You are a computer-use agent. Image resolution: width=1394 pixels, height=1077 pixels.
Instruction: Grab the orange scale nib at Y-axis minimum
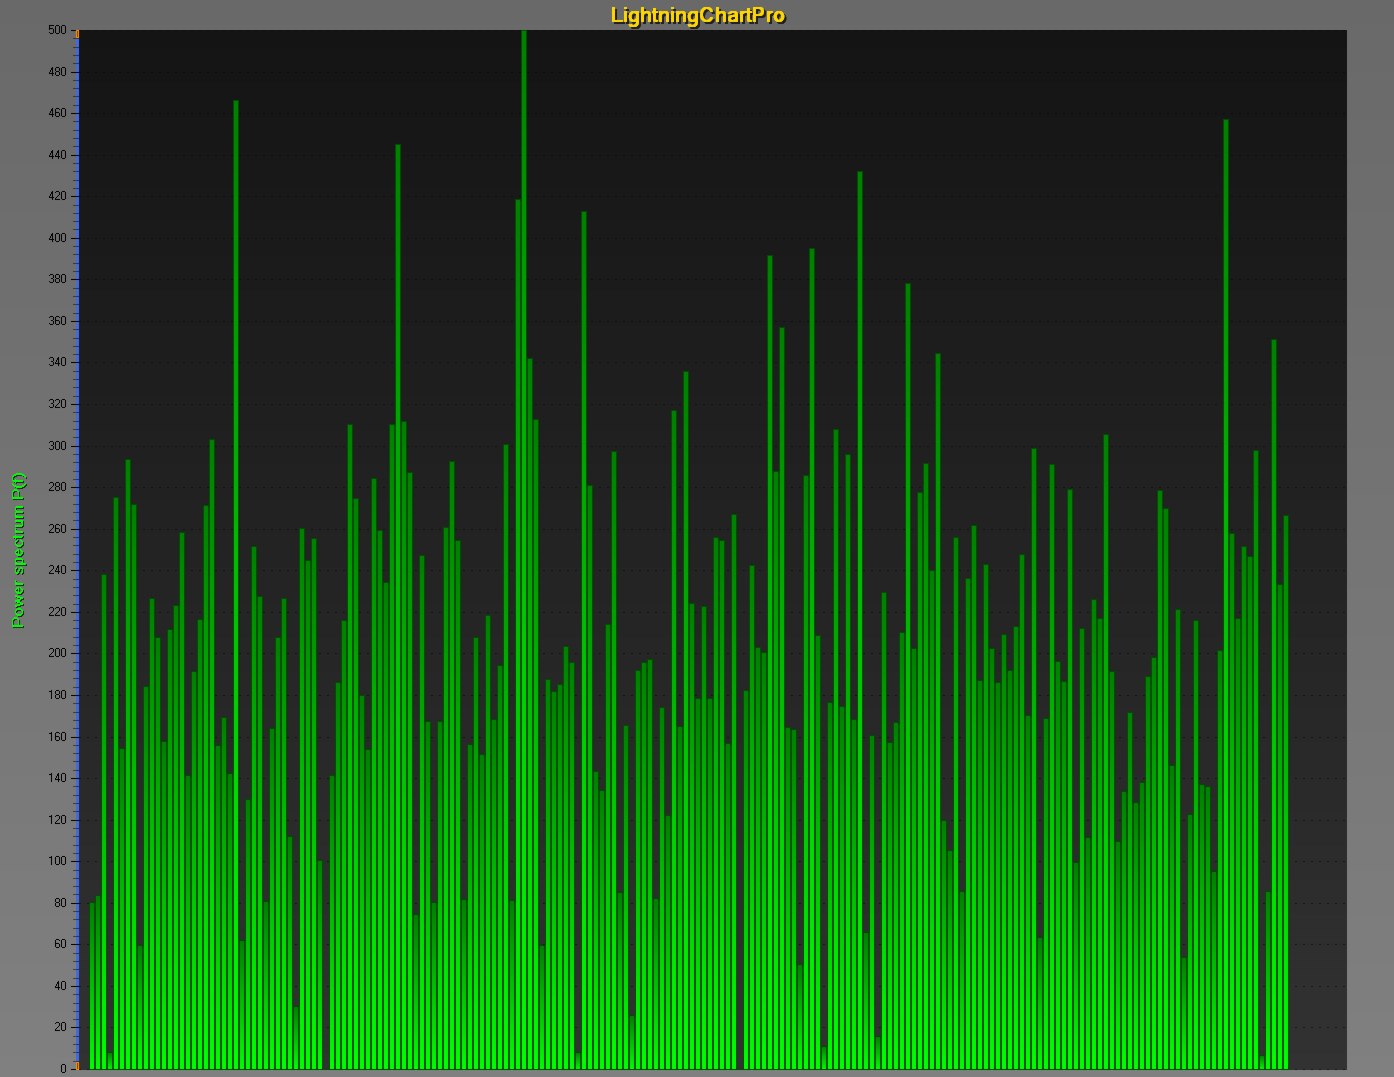pyautogui.click(x=77, y=1065)
